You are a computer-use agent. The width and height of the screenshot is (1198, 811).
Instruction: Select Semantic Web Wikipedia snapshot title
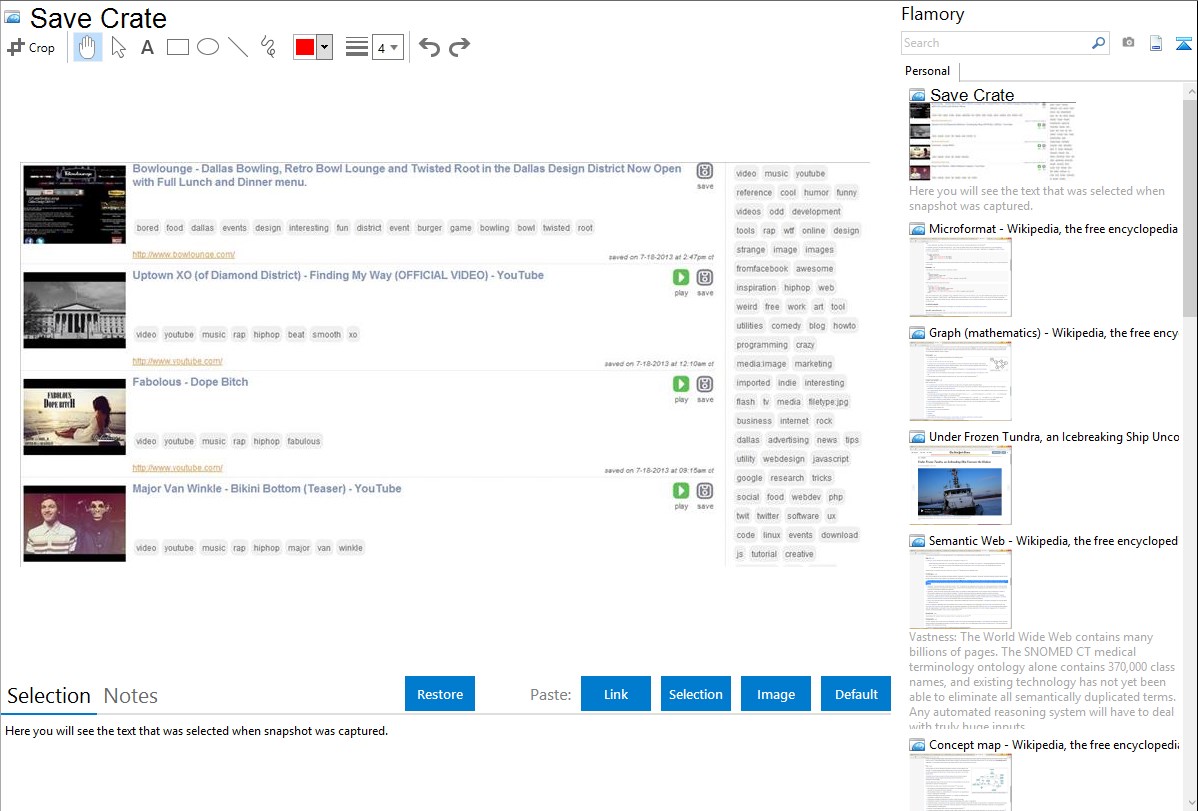click(x=1053, y=541)
